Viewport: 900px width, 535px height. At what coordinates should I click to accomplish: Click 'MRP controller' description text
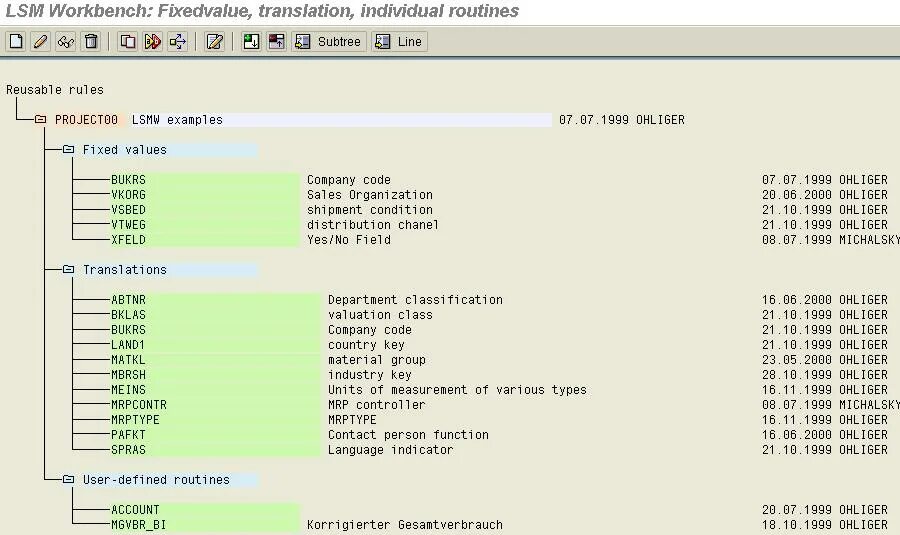[x=377, y=405]
